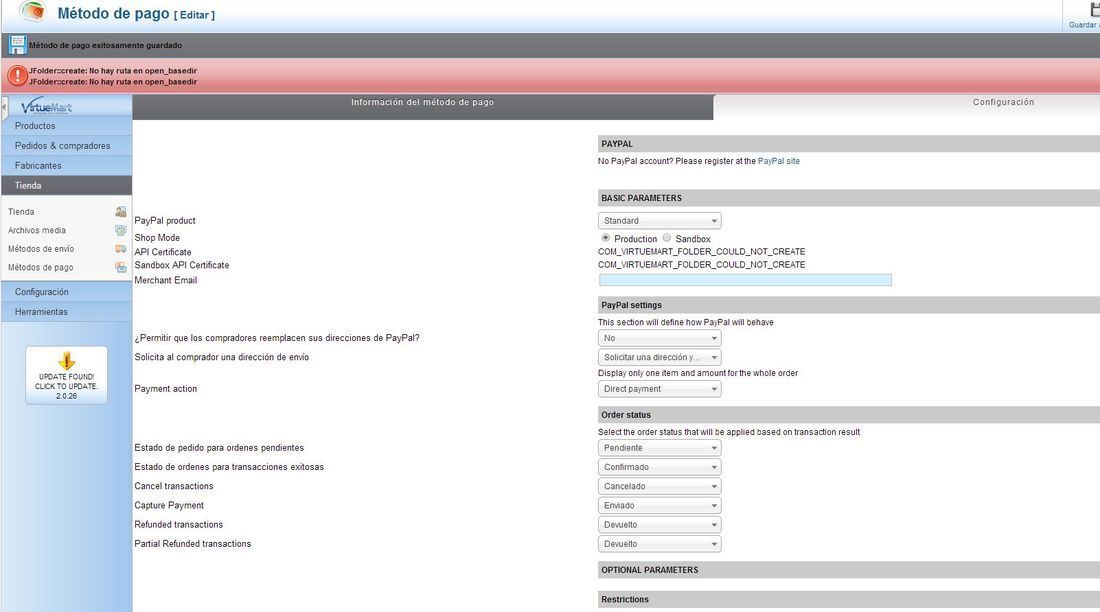1100x612 pixels.
Task: Open the Solicitar una dirección dropdown
Action: coord(659,357)
